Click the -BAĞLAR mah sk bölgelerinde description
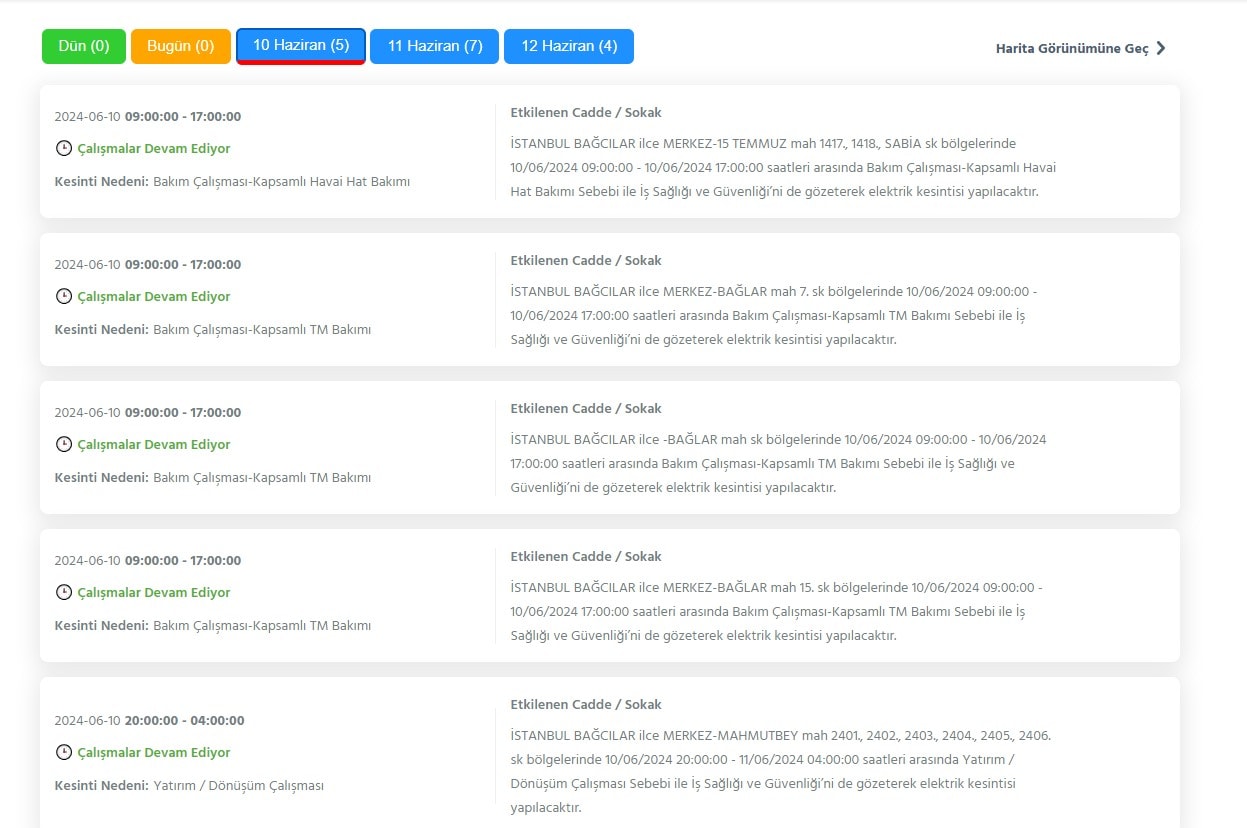The width and height of the screenshot is (1247, 828). 778,463
